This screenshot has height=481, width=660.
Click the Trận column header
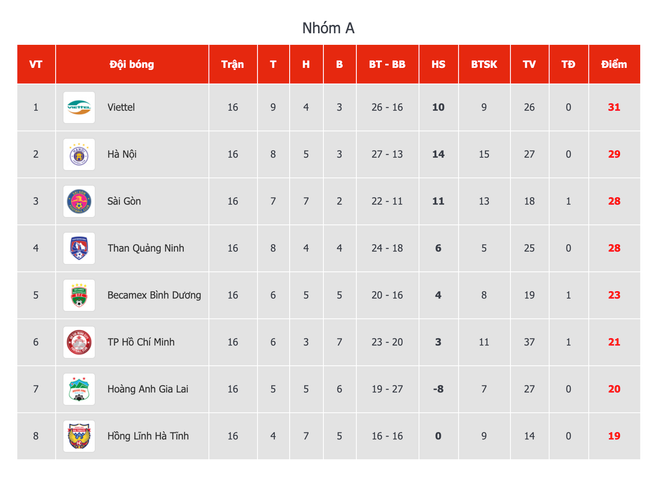[233, 64]
